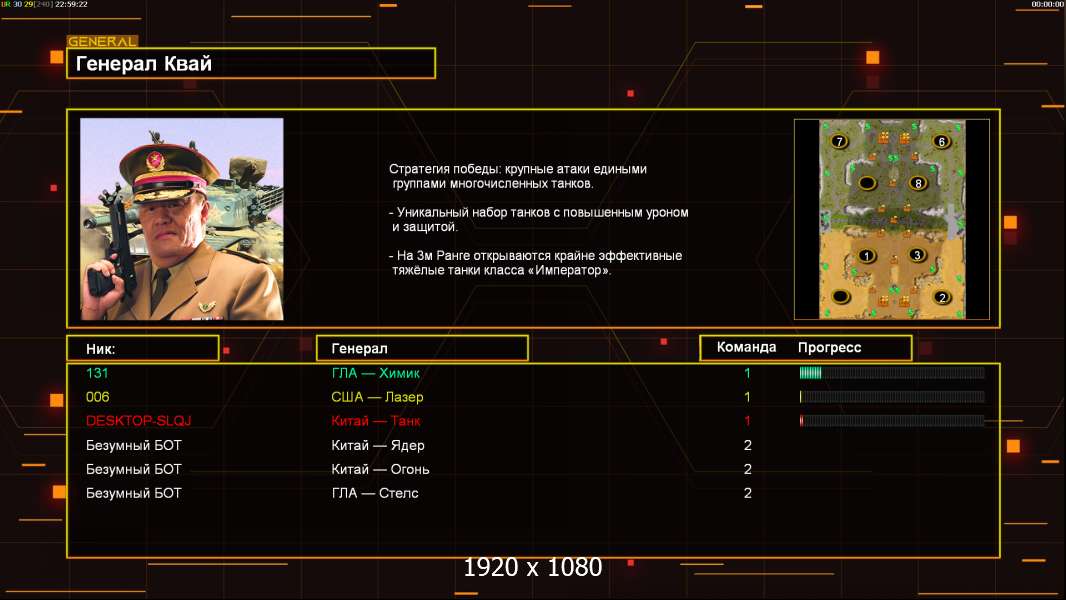Click the Команда column header

tap(746, 347)
